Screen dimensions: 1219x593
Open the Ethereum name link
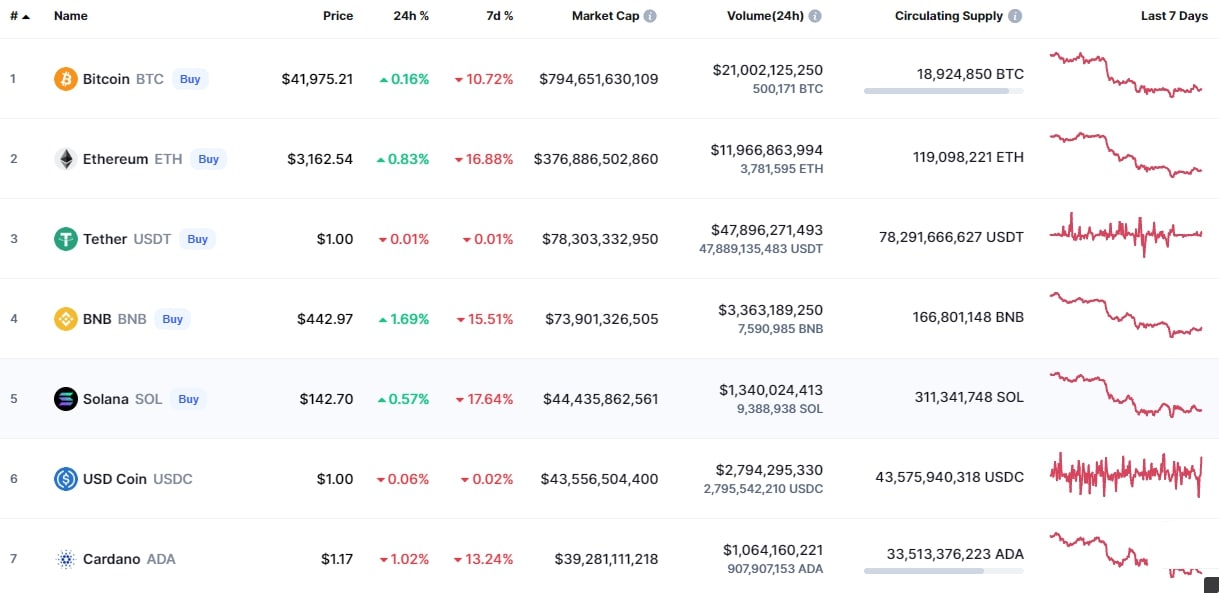click(115, 159)
